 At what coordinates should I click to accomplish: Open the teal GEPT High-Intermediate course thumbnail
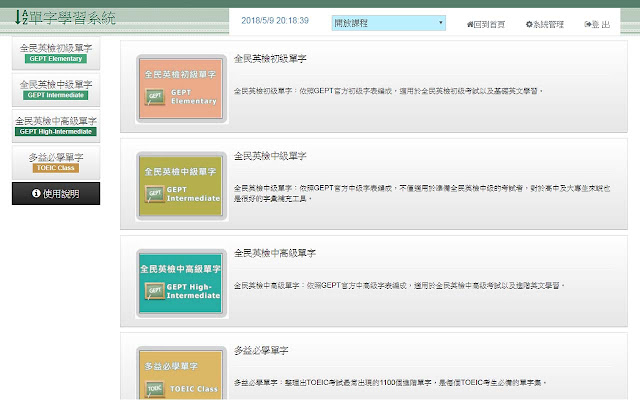(x=181, y=283)
